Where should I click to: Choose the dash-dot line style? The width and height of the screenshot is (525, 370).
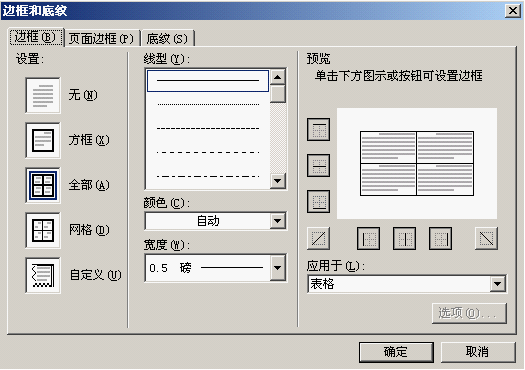click(x=208, y=176)
